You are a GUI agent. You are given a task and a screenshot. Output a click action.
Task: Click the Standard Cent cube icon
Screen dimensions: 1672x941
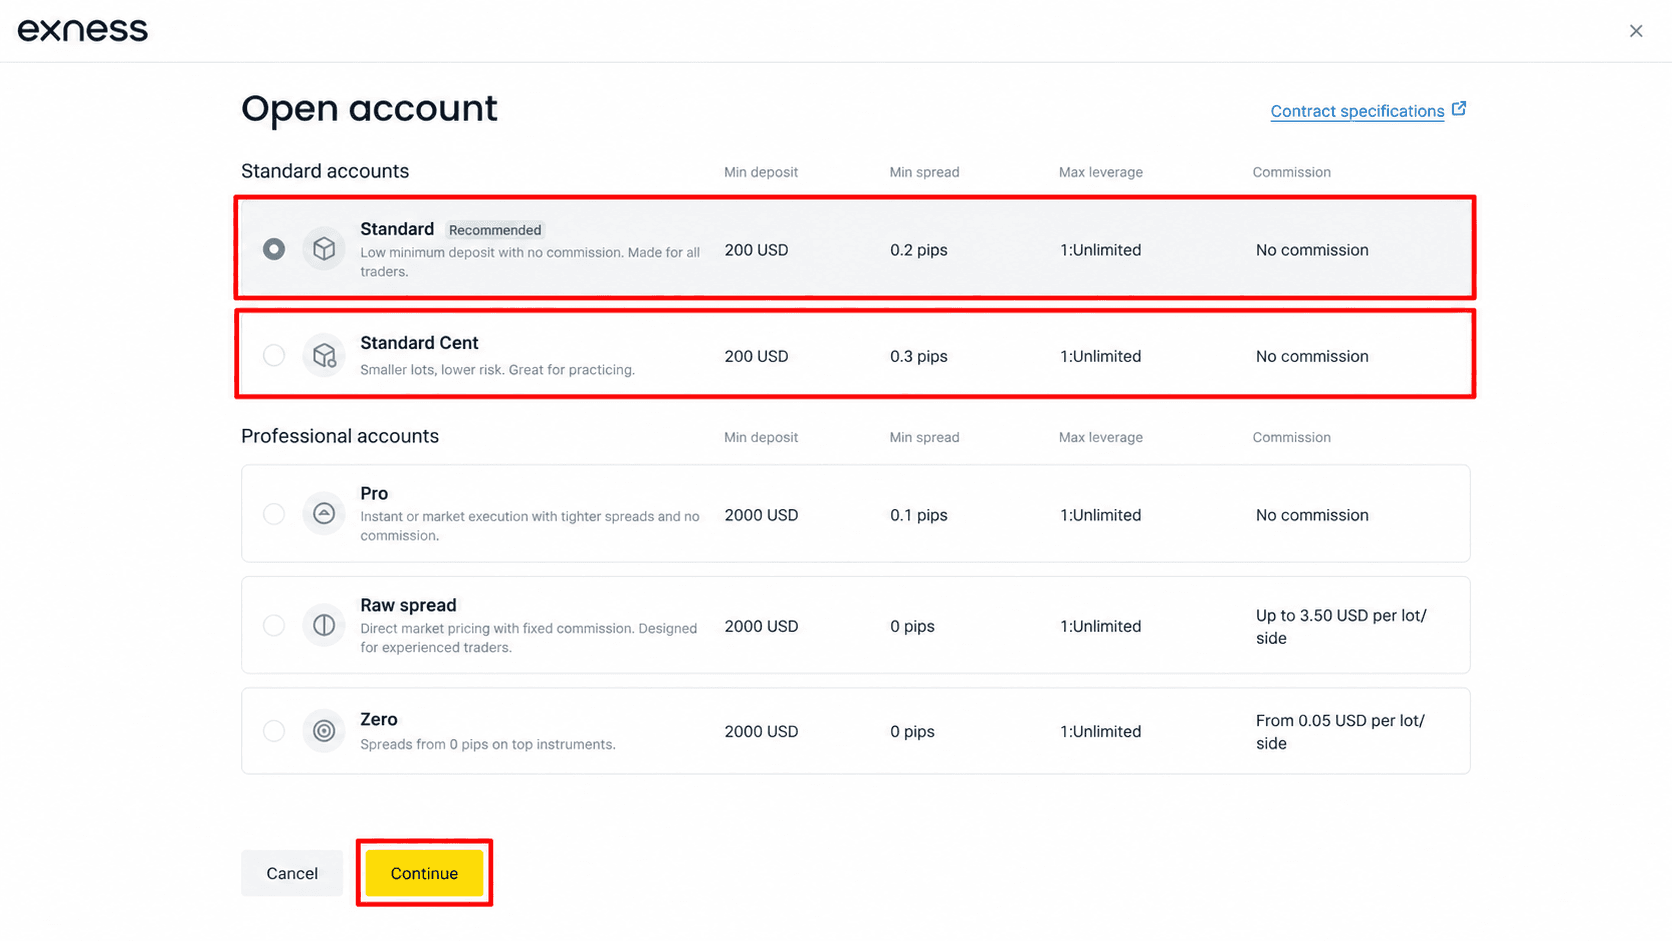[x=324, y=355]
